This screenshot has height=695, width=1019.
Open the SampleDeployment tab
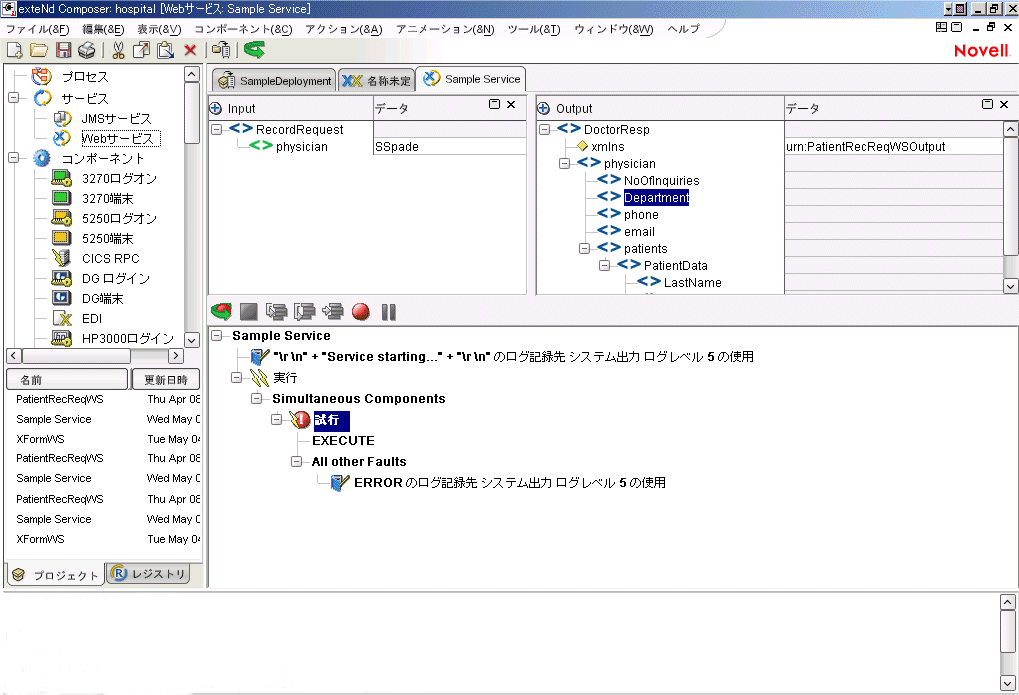280,79
